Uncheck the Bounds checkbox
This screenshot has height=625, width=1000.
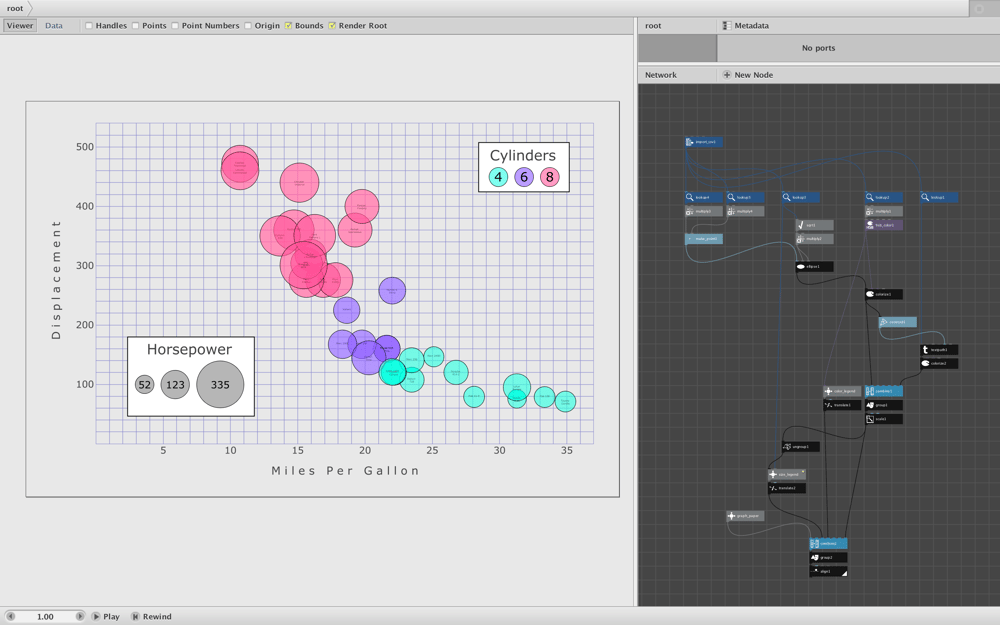pos(288,26)
